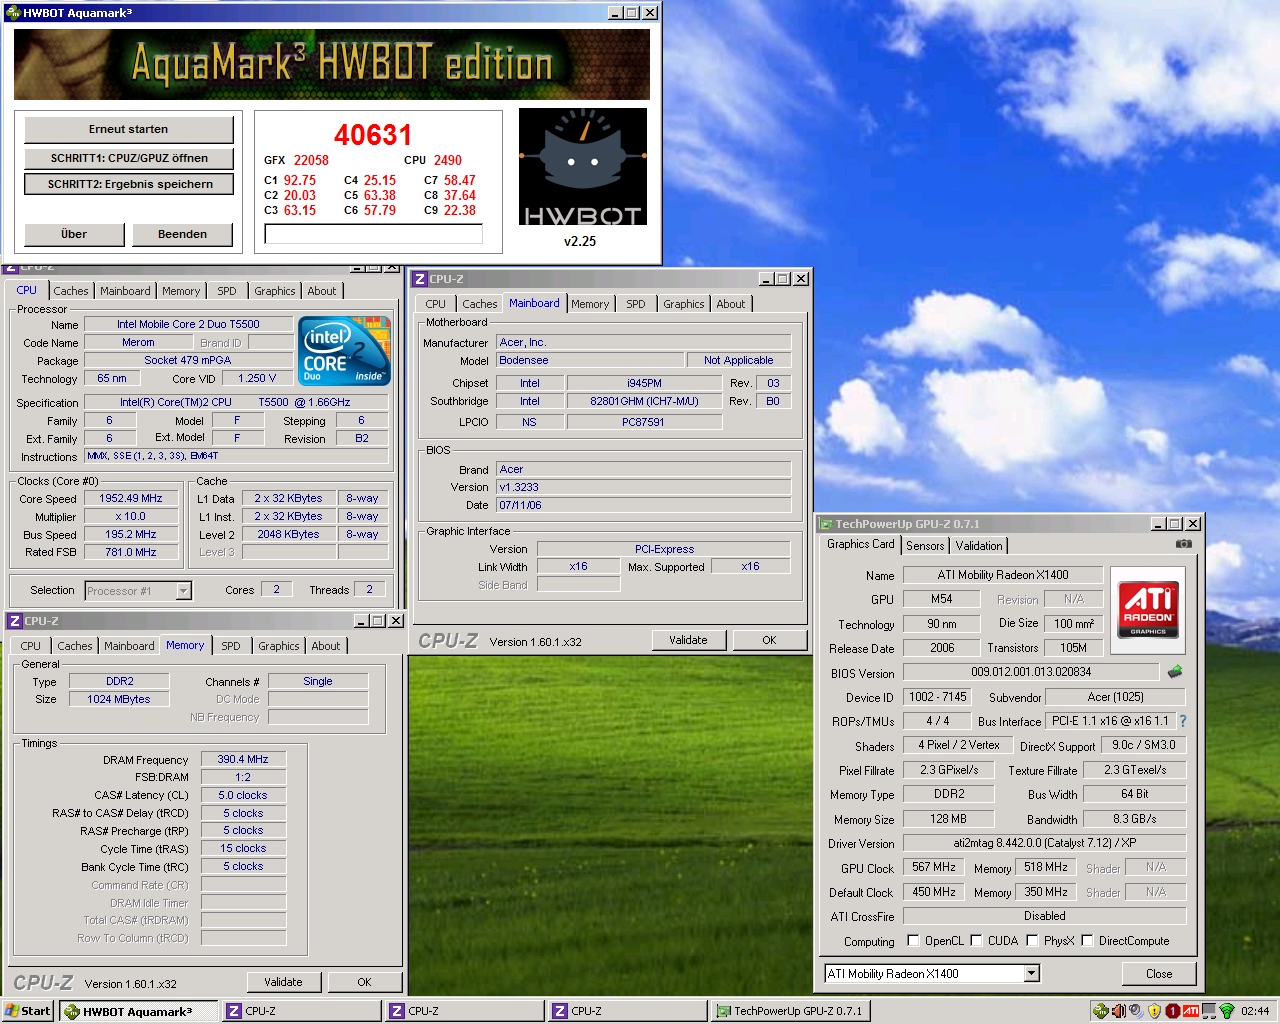Enable the OpenCL checkbox
1280x1024 pixels.
[x=913, y=941]
